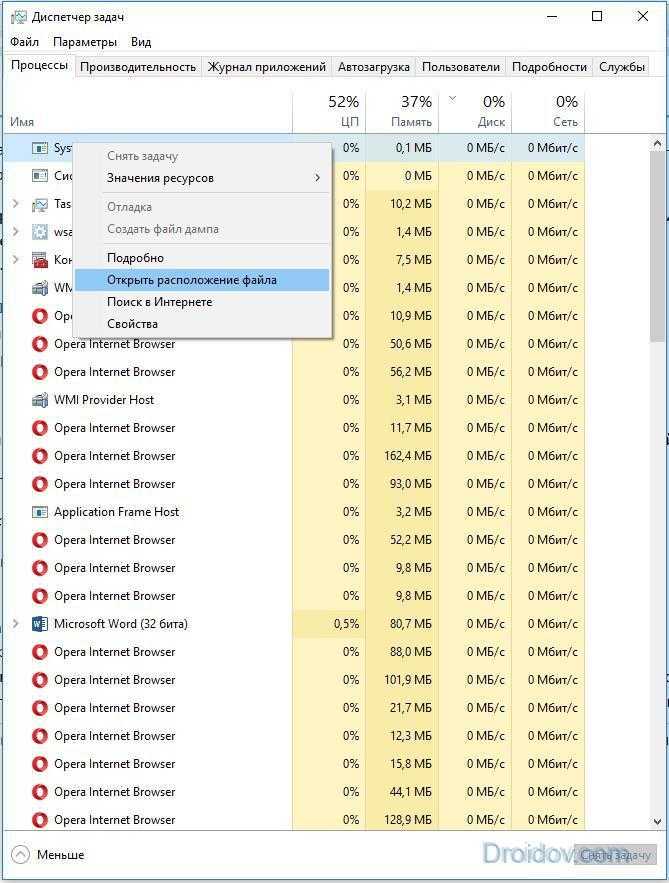Screen dimensions: 669x883
Task: Click the Opera icon on the 128,9 МБ row
Action: pos(39,820)
